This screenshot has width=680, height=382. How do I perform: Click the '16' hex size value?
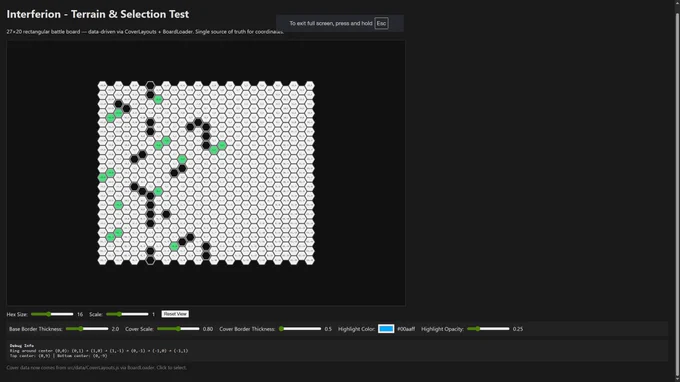click(80, 314)
